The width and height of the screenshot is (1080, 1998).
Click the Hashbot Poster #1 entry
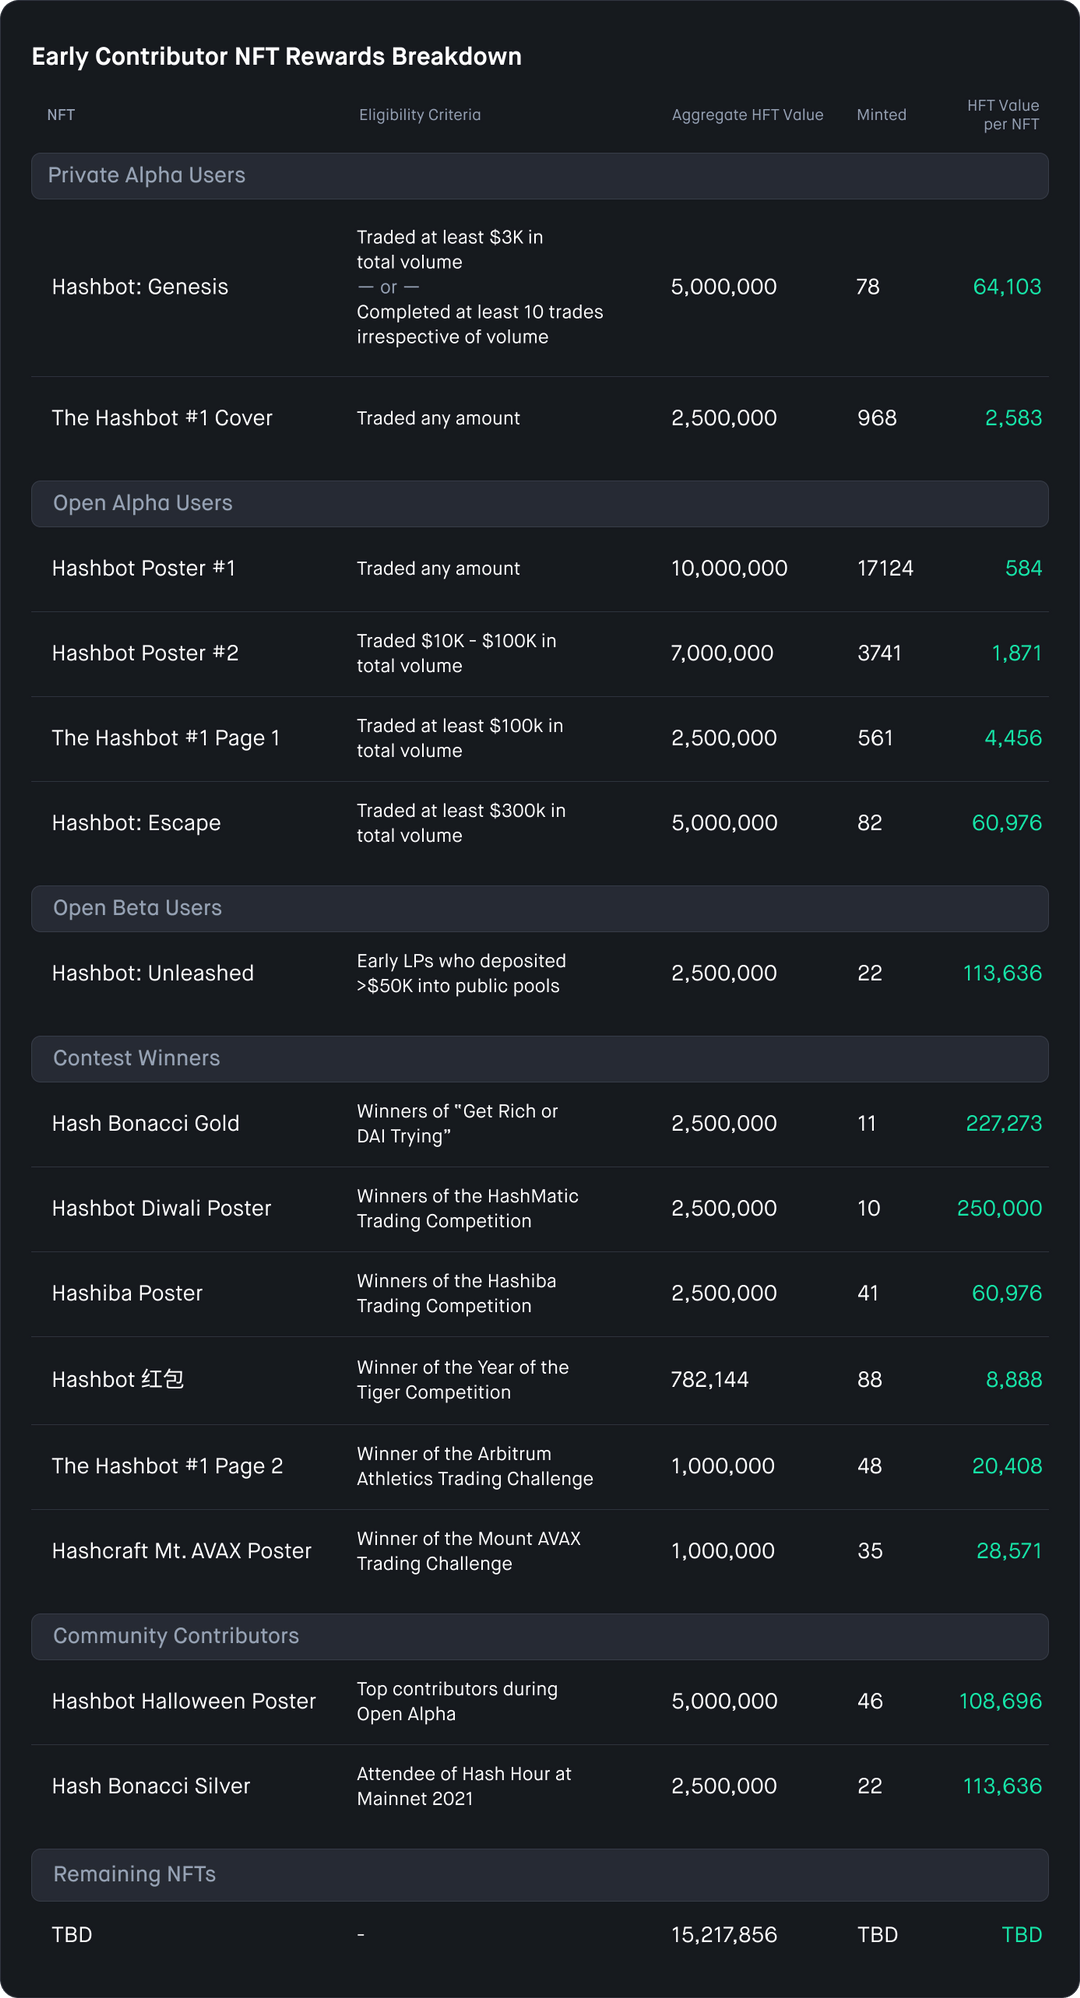[144, 569]
